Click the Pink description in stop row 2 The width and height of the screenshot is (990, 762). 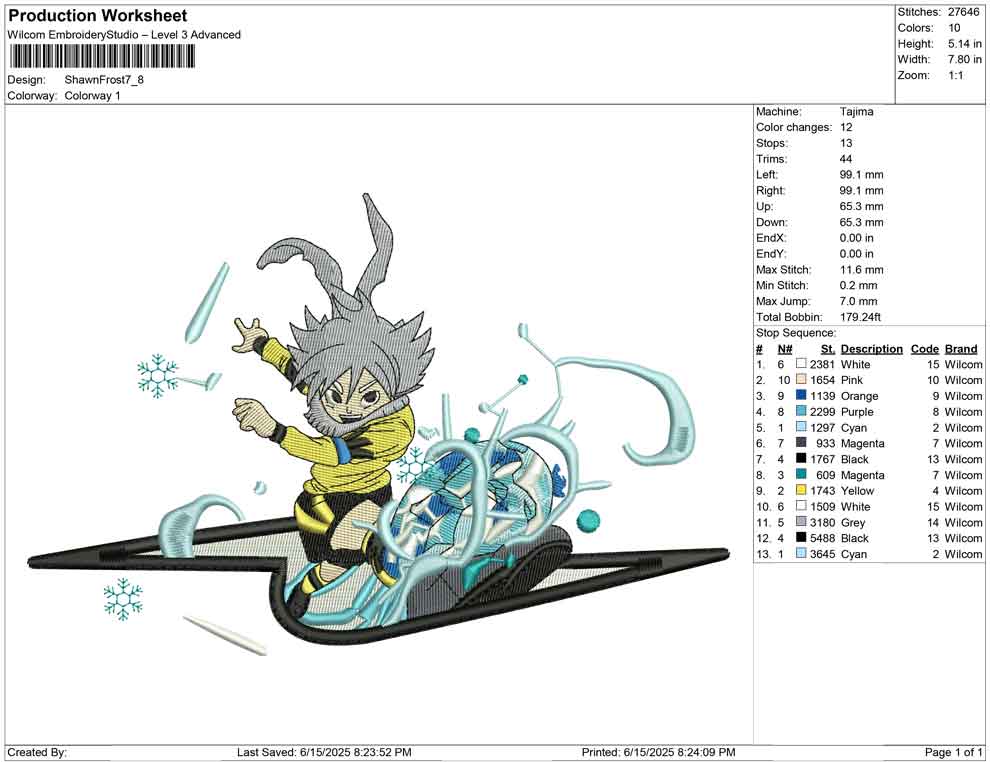pyautogui.click(x=852, y=380)
